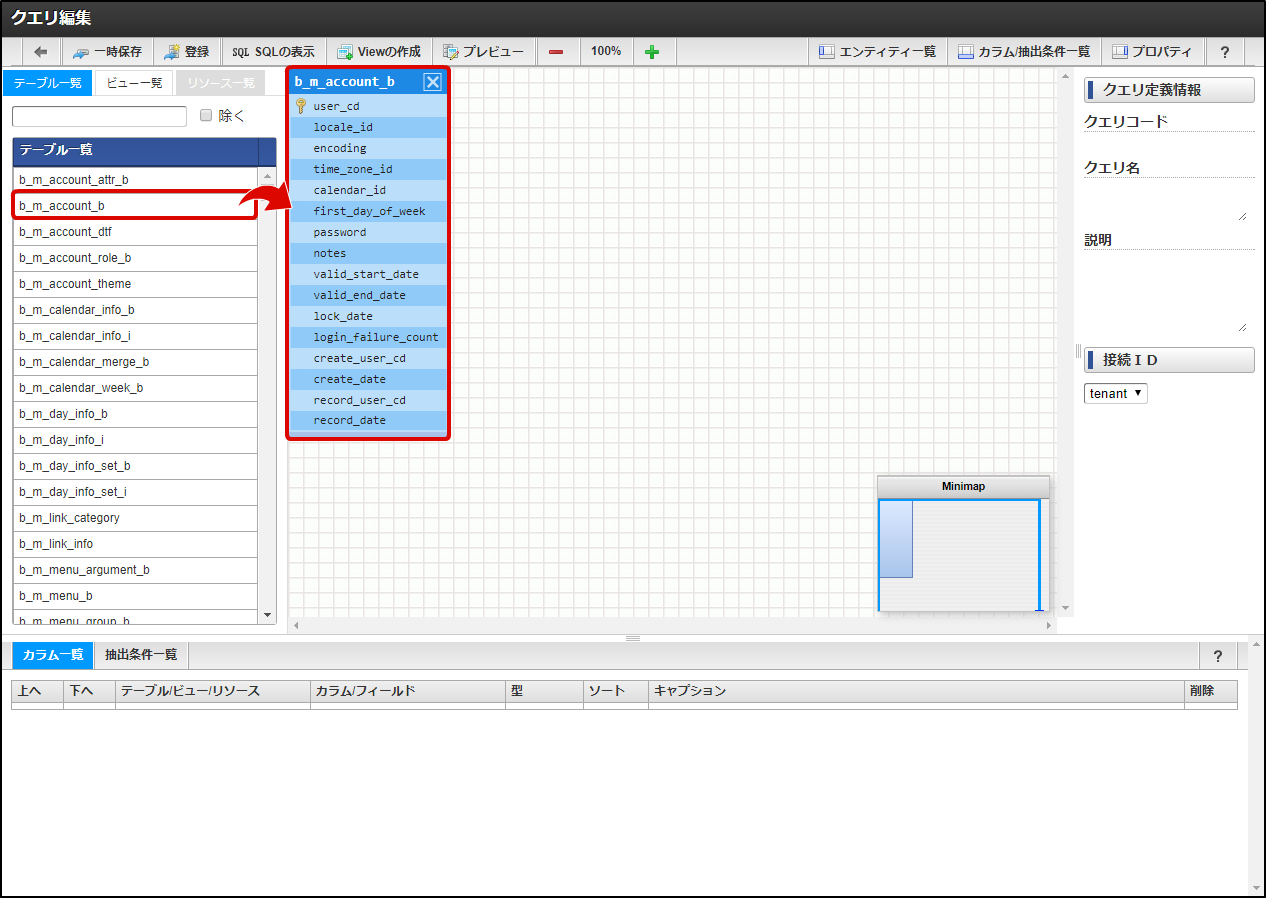
Task: Open the tenant connection ID dropdown
Action: (x=1116, y=394)
